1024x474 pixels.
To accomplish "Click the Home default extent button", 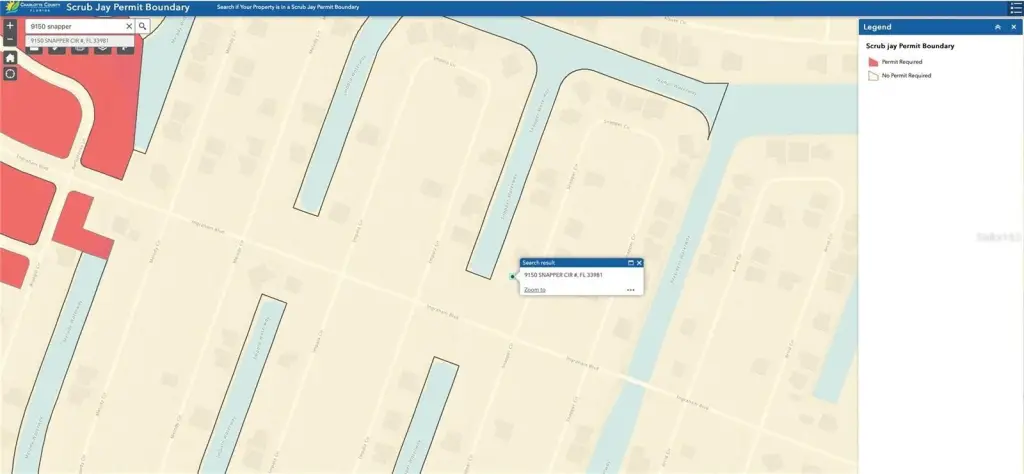I will pos(10,58).
